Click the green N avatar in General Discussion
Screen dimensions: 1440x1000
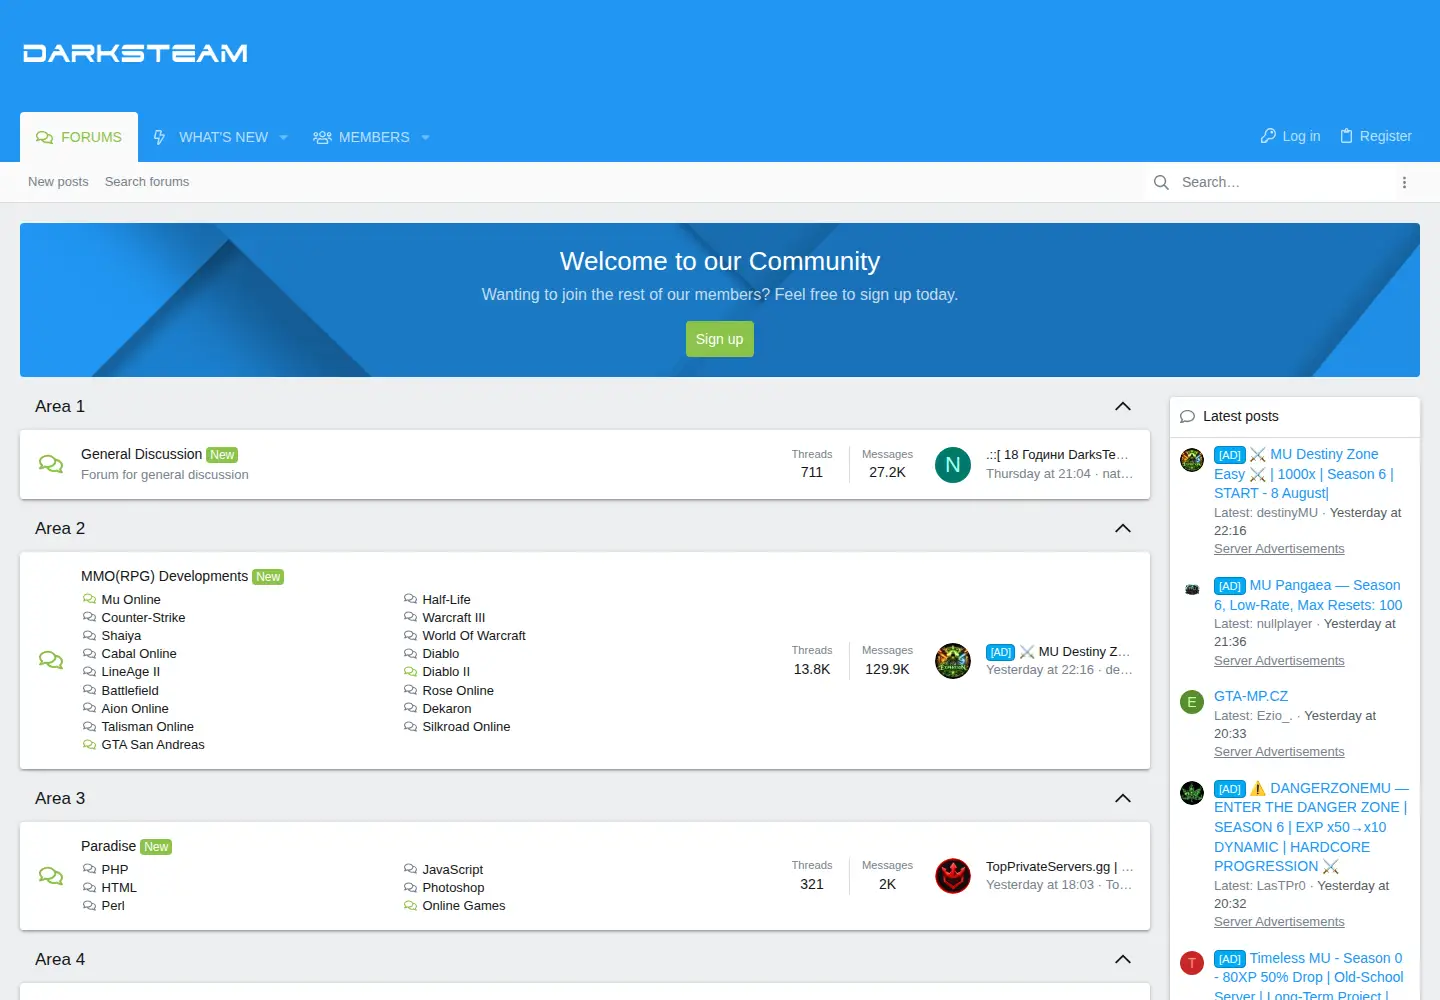(x=953, y=464)
